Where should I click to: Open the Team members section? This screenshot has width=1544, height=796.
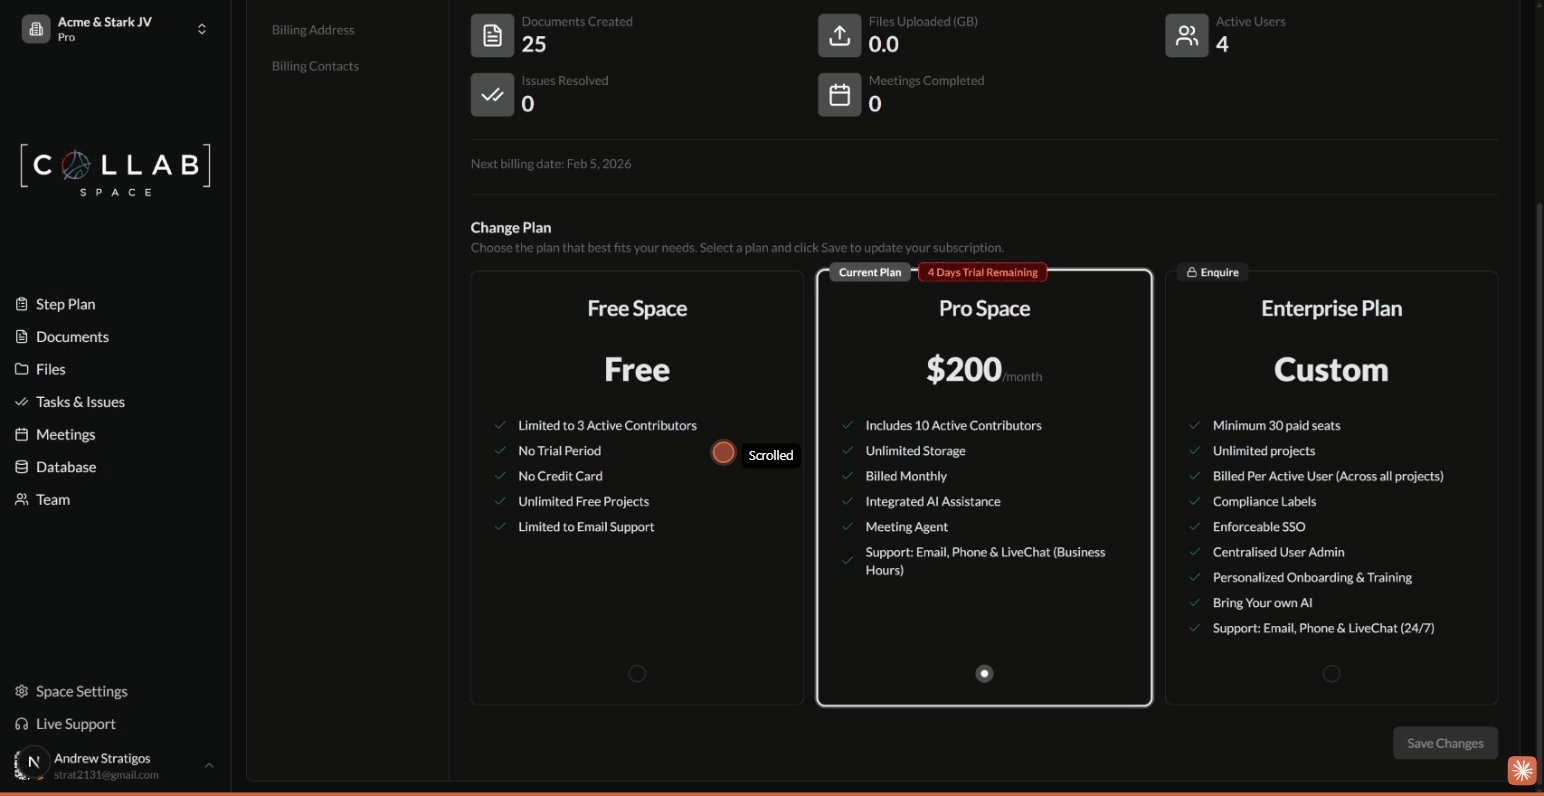tap(52, 499)
